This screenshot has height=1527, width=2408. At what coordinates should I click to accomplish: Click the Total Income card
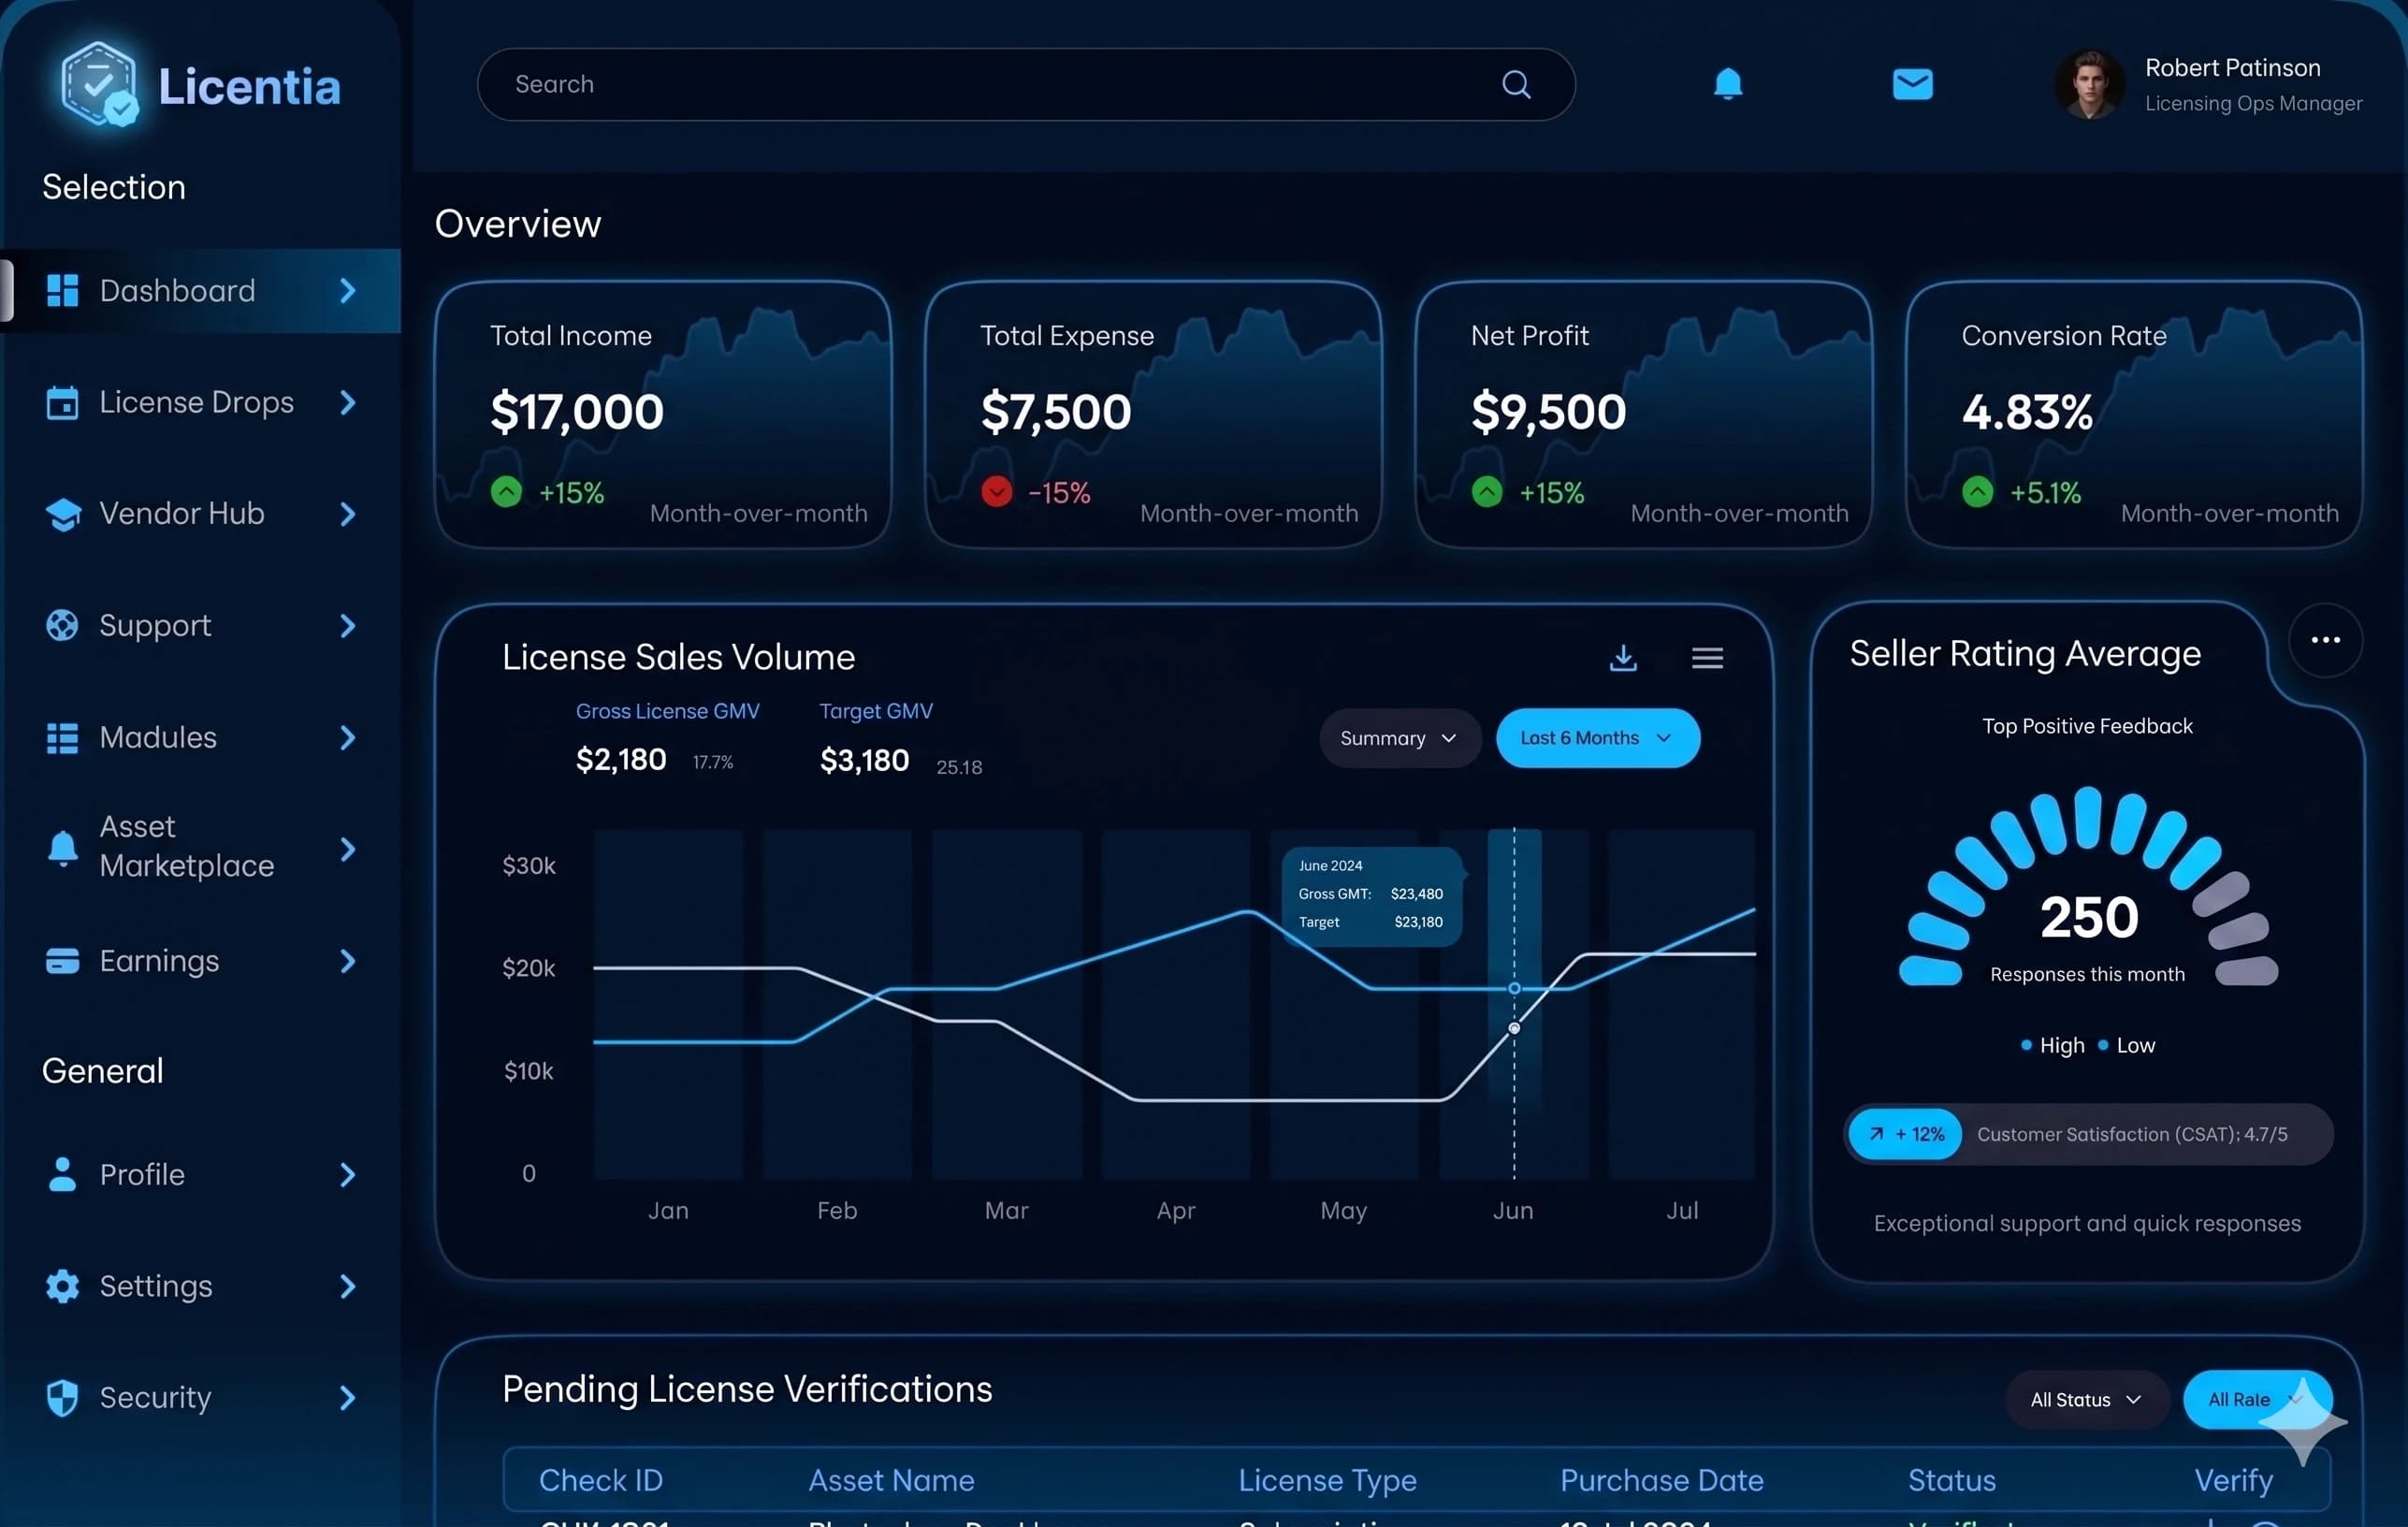tap(663, 414)
